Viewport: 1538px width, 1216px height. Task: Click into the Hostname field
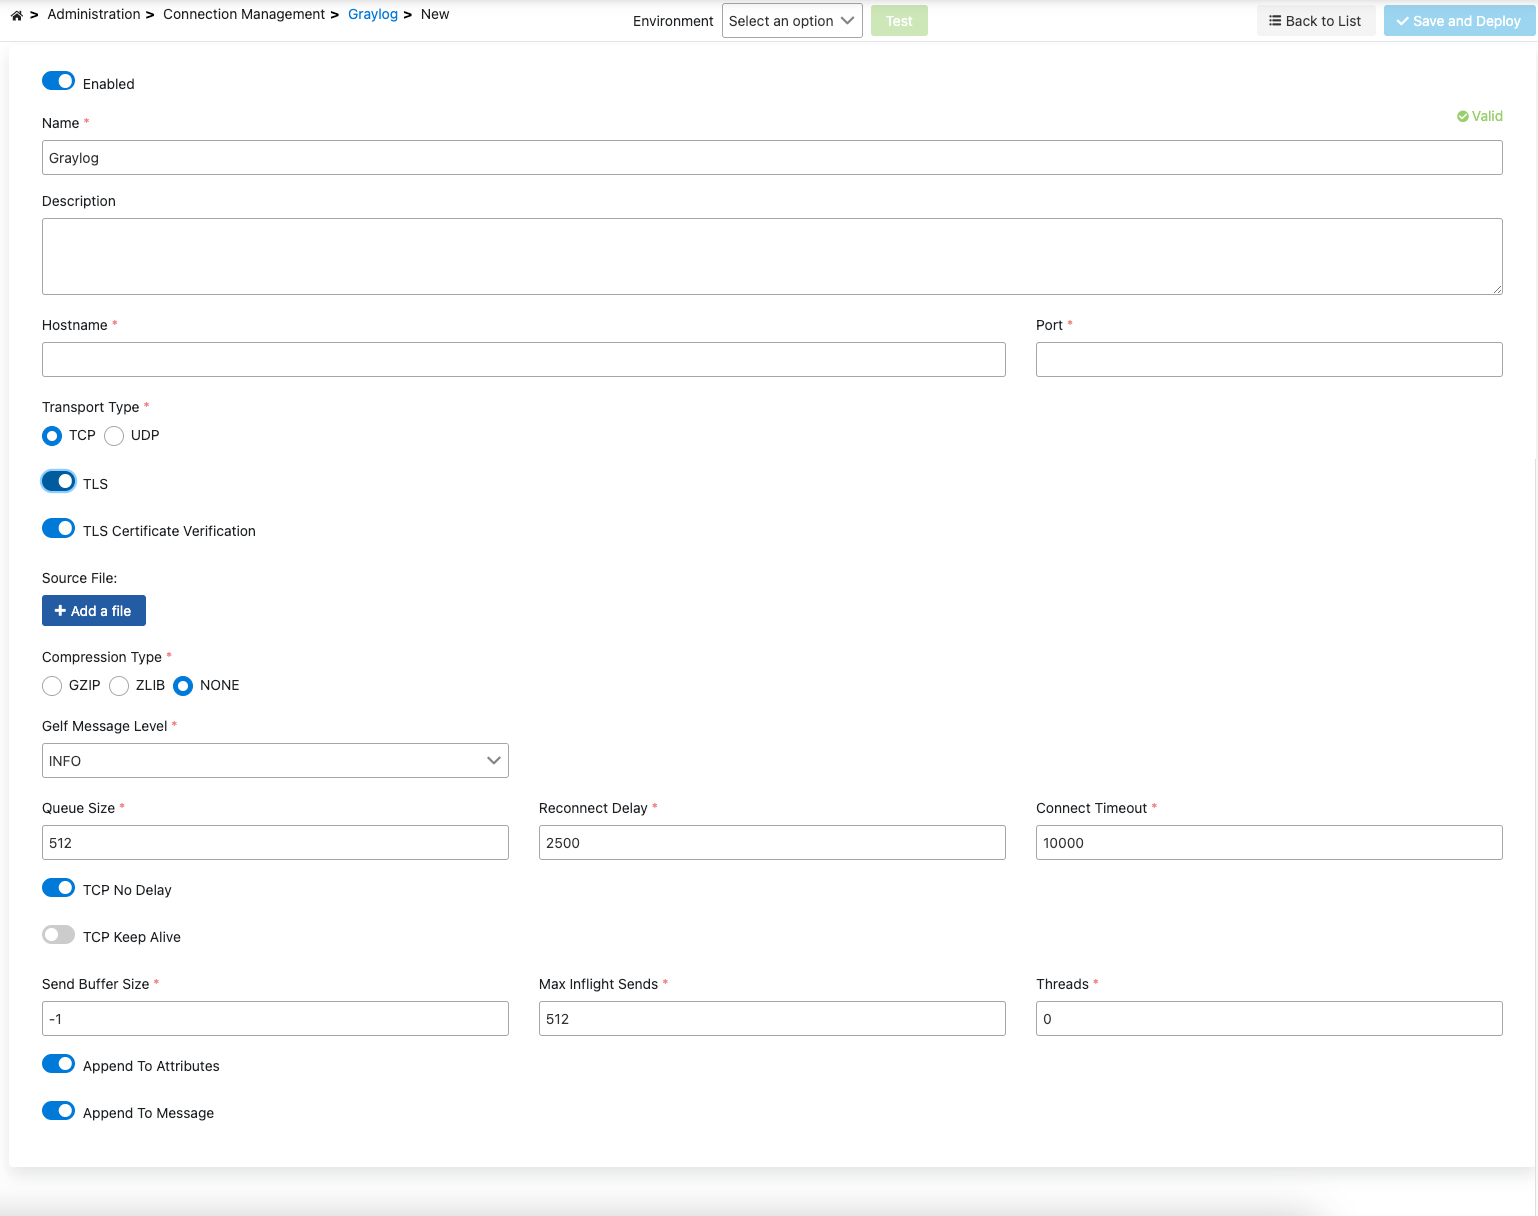tap(523, 360)
